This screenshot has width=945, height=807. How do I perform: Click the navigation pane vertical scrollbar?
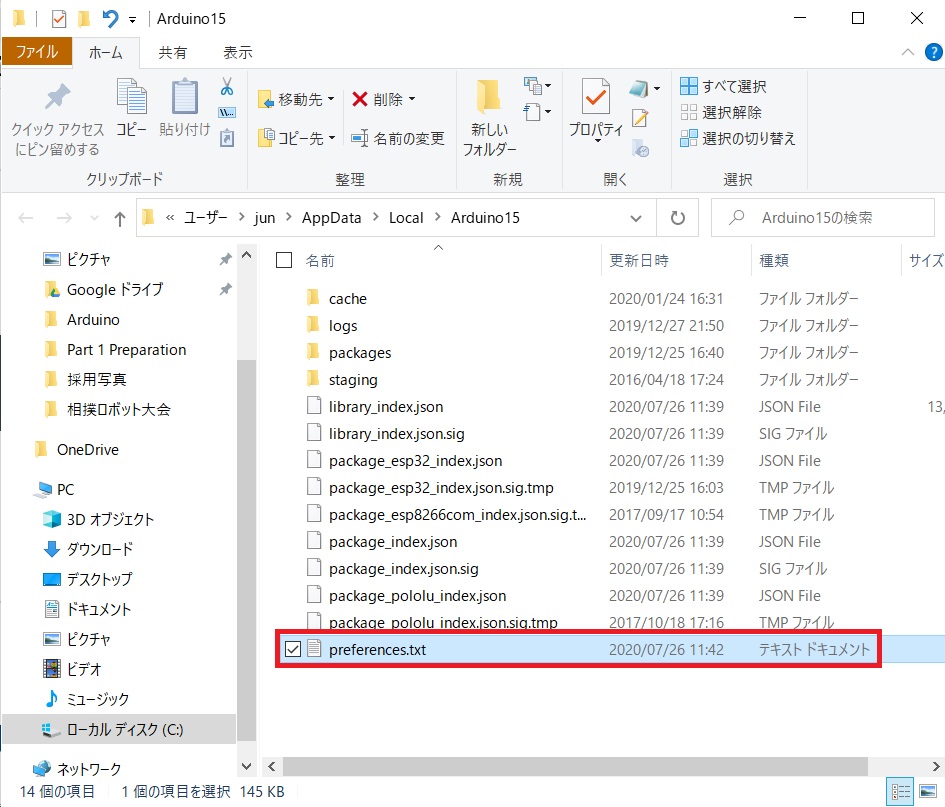(246, 549)
